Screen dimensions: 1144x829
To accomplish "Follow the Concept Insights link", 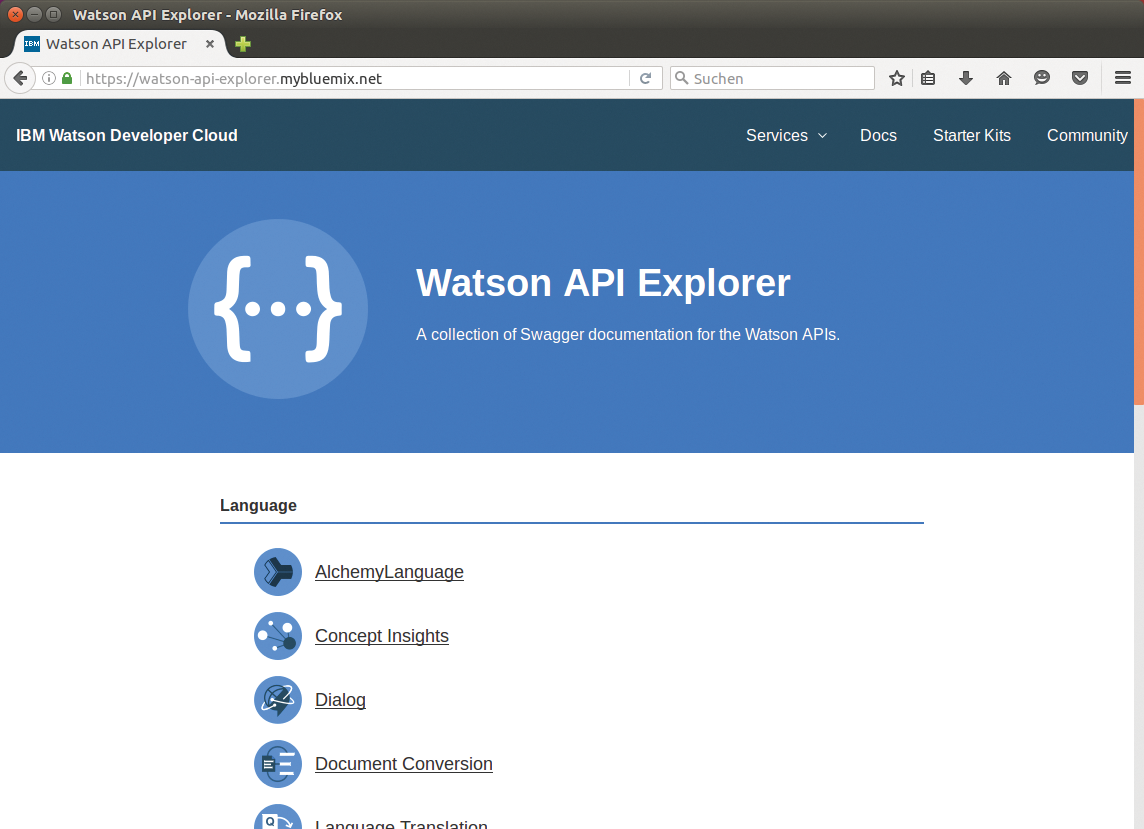I will pyautogui.click(x=381, y=635).
